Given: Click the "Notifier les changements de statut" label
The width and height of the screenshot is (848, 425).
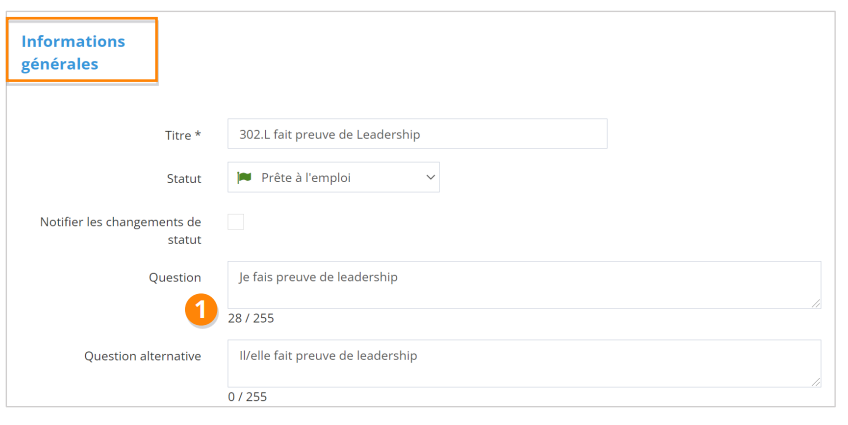Looking at the screenshot, I should click(x=120, y=230).
